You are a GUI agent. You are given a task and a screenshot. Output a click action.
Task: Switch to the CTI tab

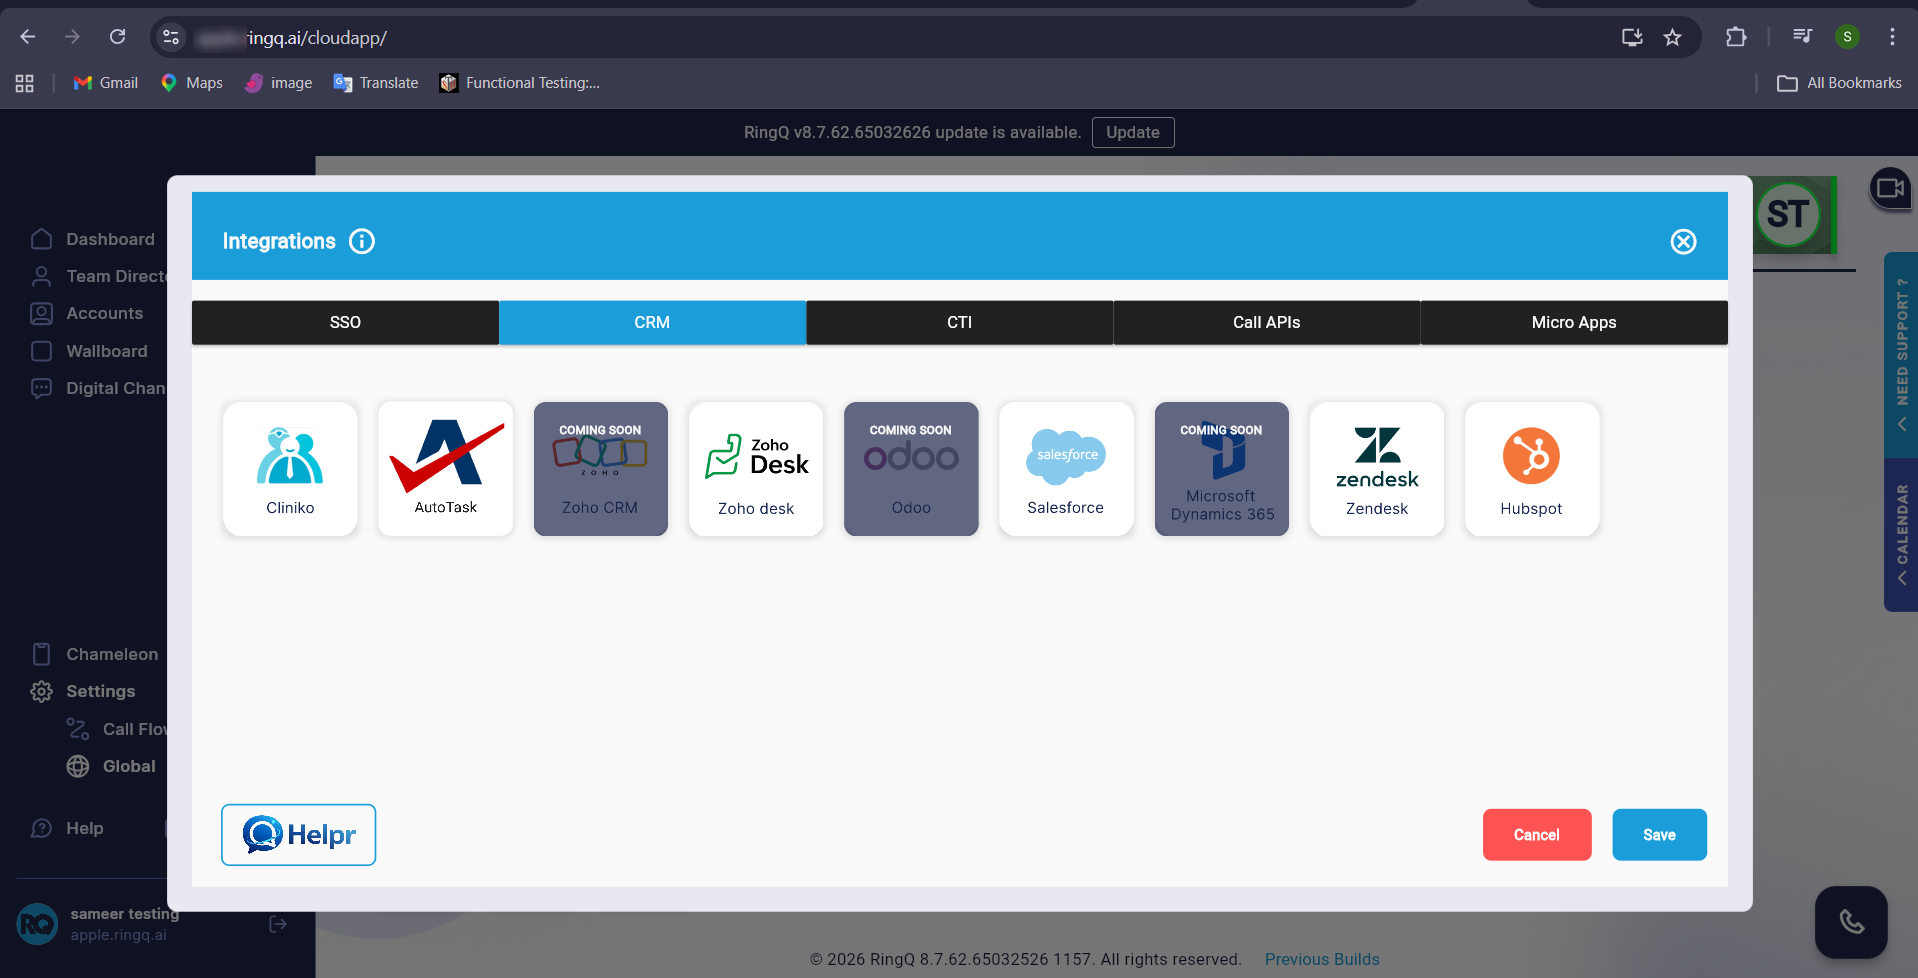(960, 323)
